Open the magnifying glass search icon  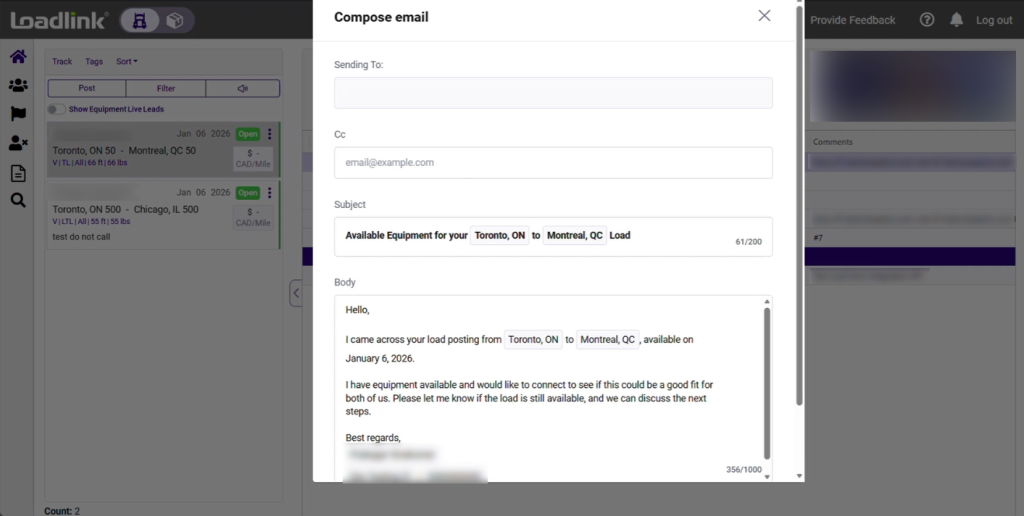18,201
